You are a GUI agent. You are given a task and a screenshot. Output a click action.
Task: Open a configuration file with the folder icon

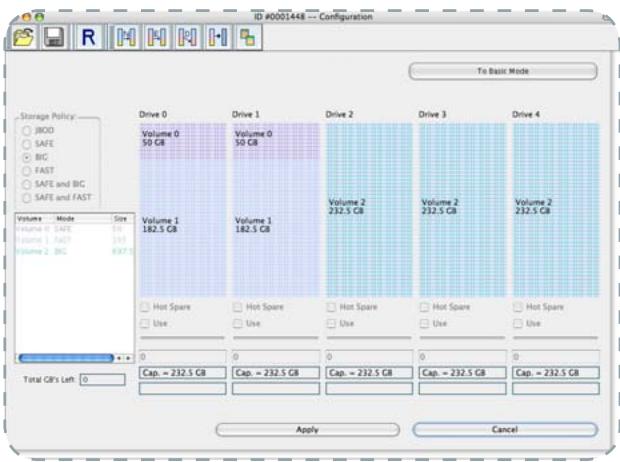[x=24, y=37]
